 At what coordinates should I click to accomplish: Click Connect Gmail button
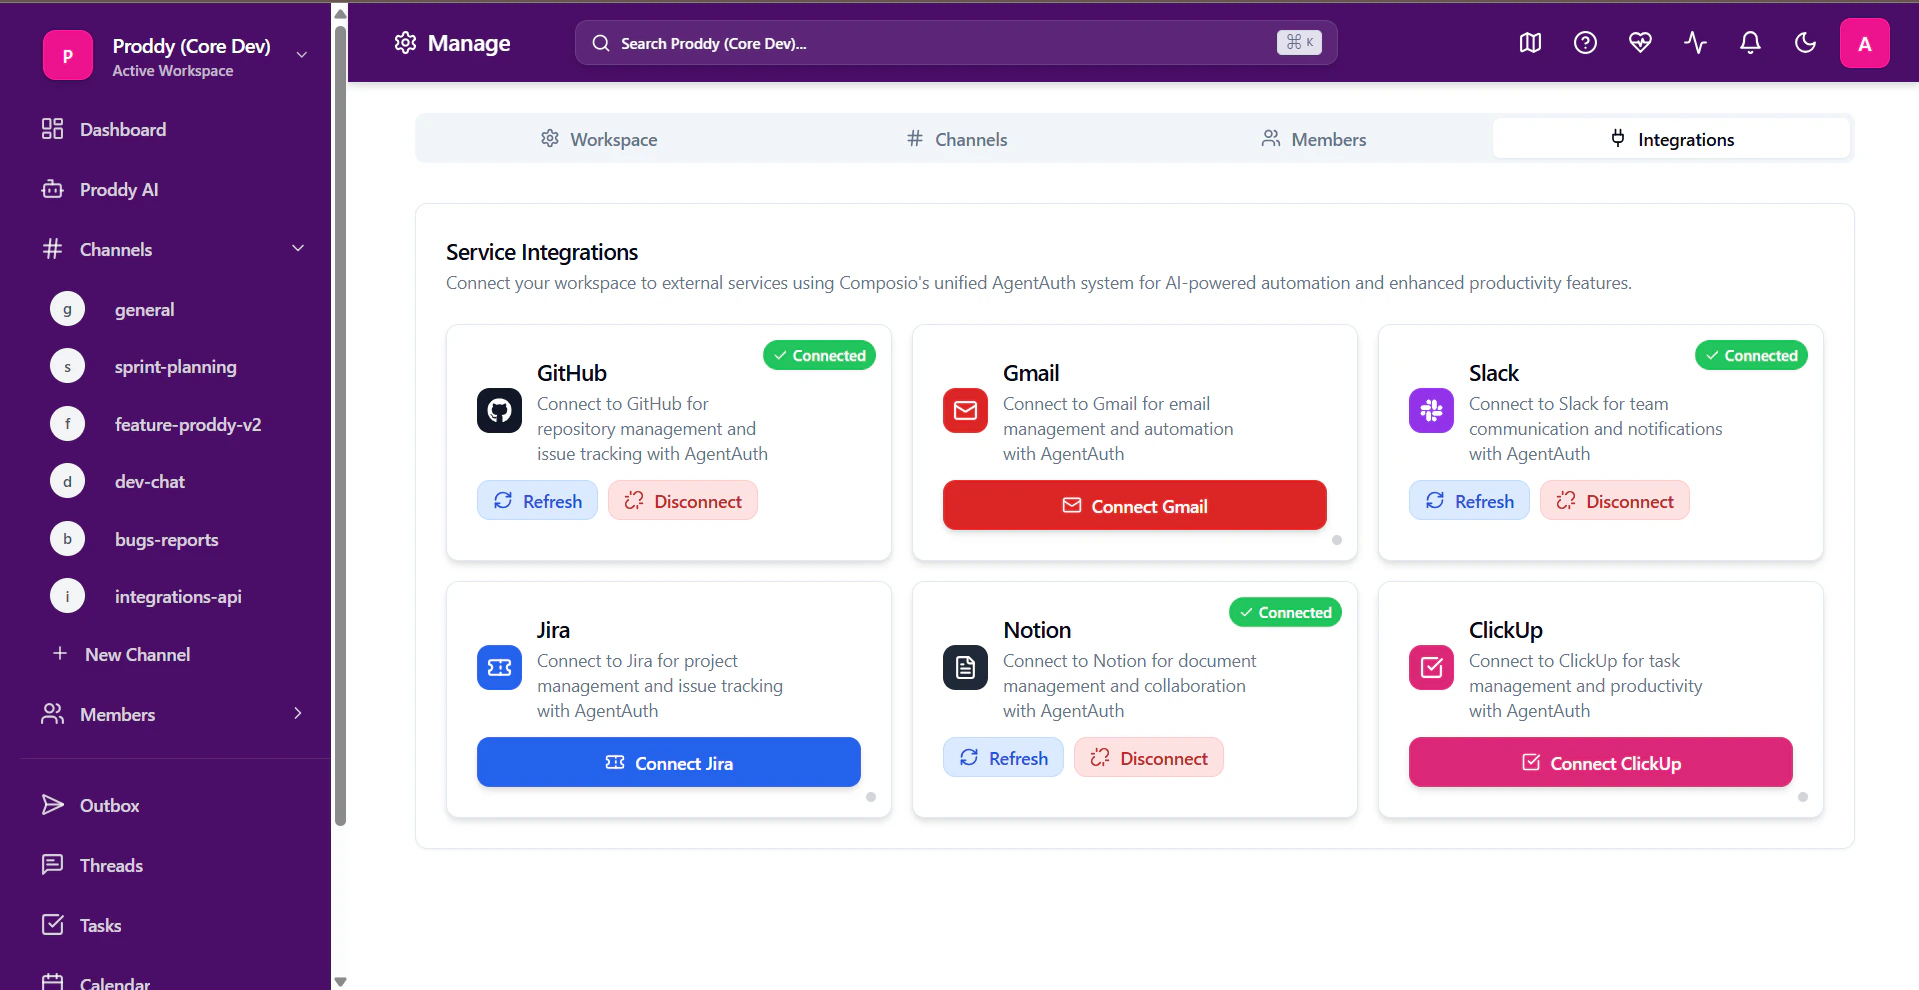(x=1135, y=505)
